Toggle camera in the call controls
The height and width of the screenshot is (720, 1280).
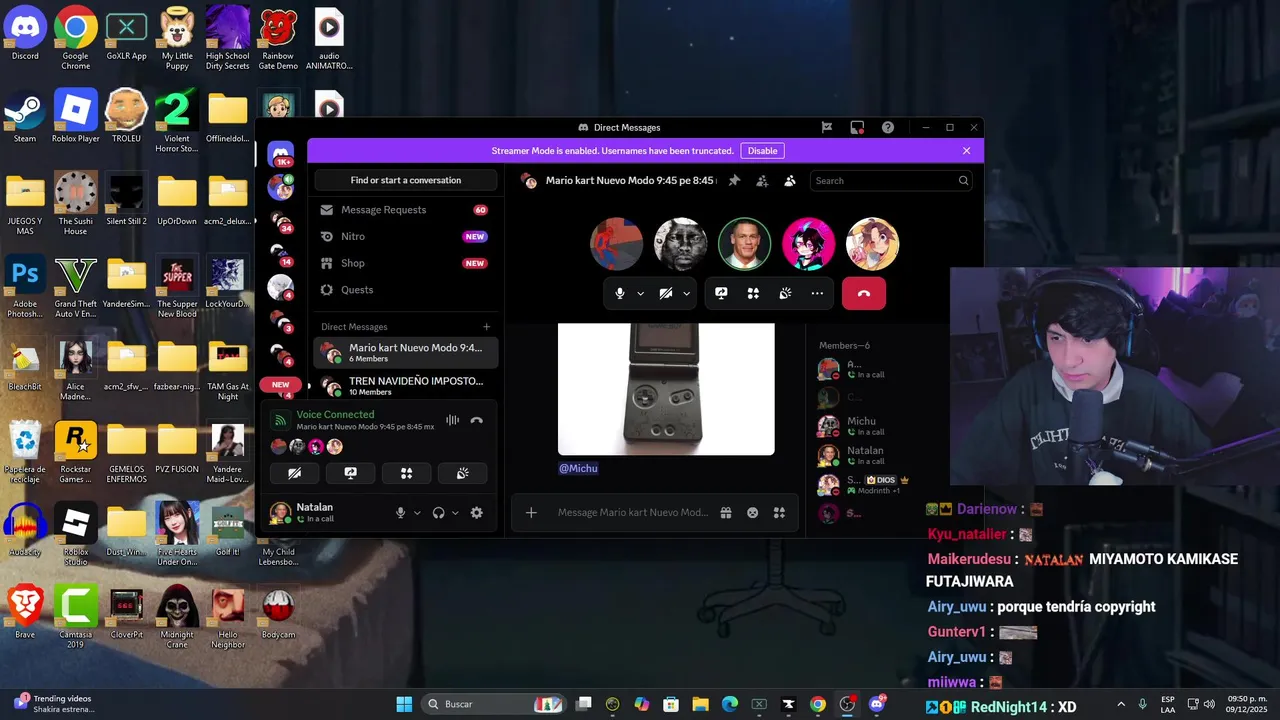665,293
